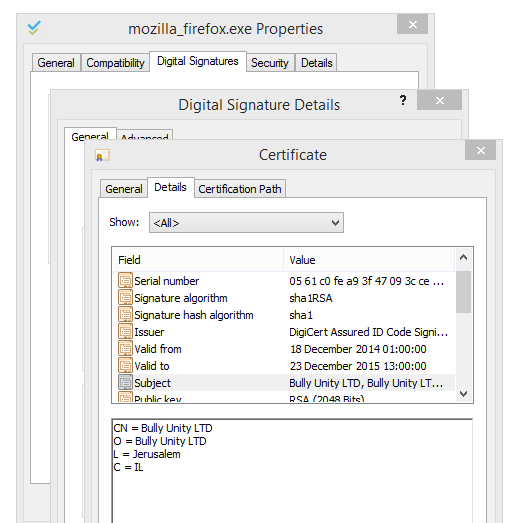Click the 23 December 2015 13:00:00 value
Viewport: 518px width, 523px height.
coord(358,366)
